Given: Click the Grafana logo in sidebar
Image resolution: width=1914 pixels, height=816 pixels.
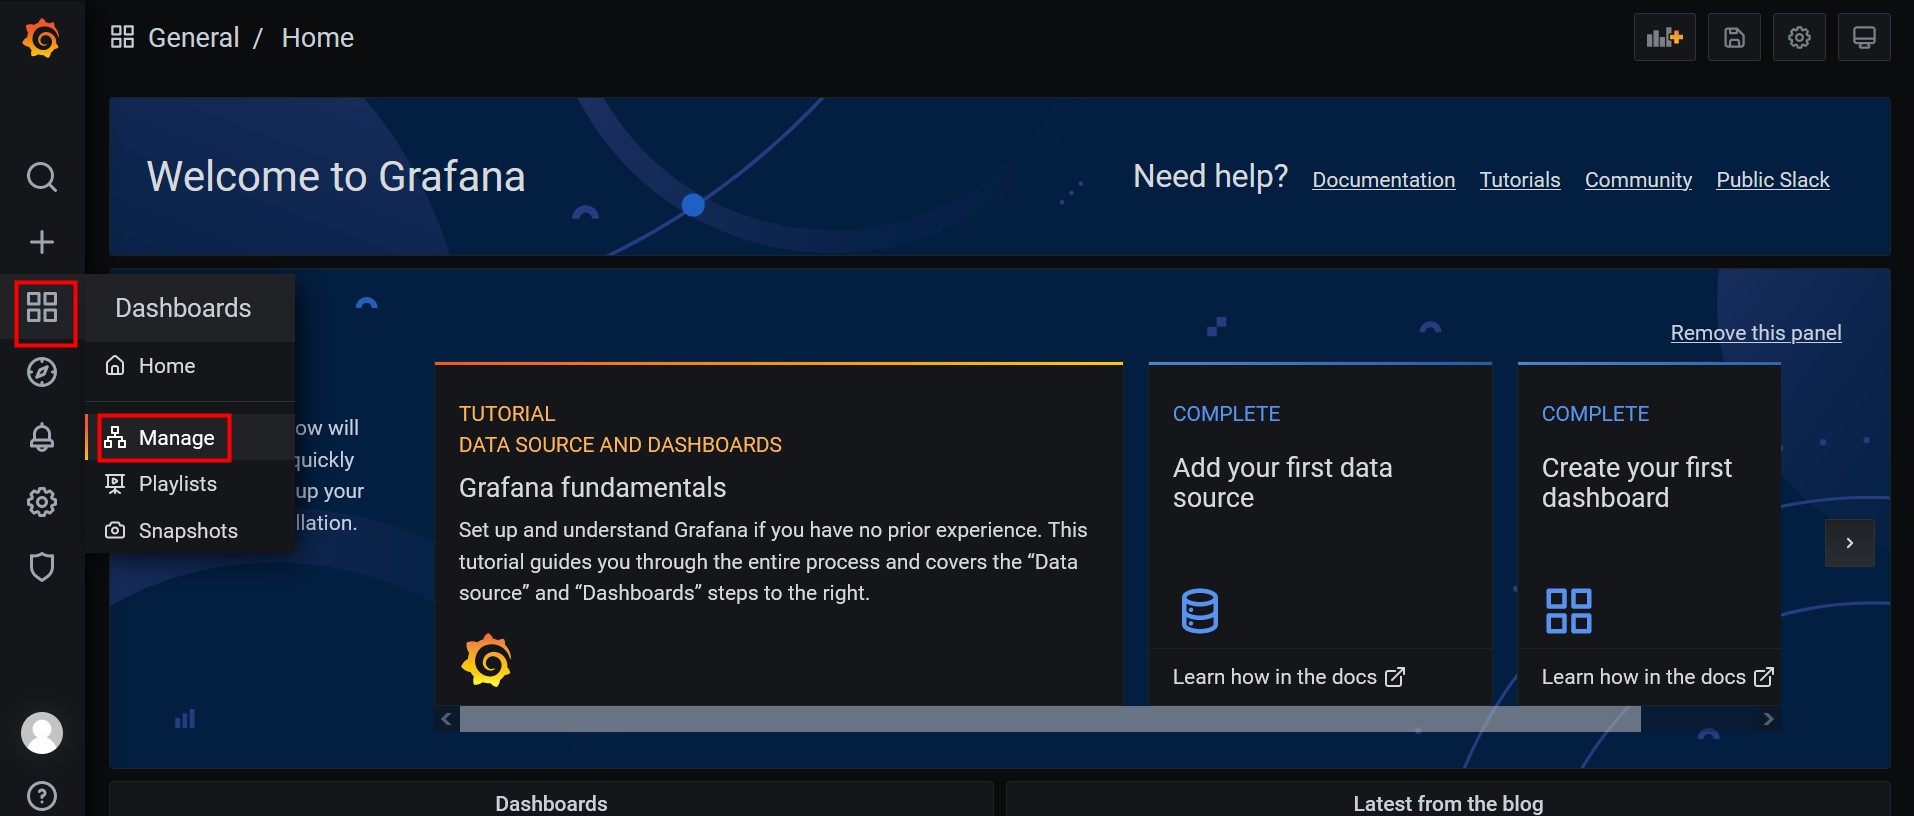Looking at the screenshot, I should point(41,38).
